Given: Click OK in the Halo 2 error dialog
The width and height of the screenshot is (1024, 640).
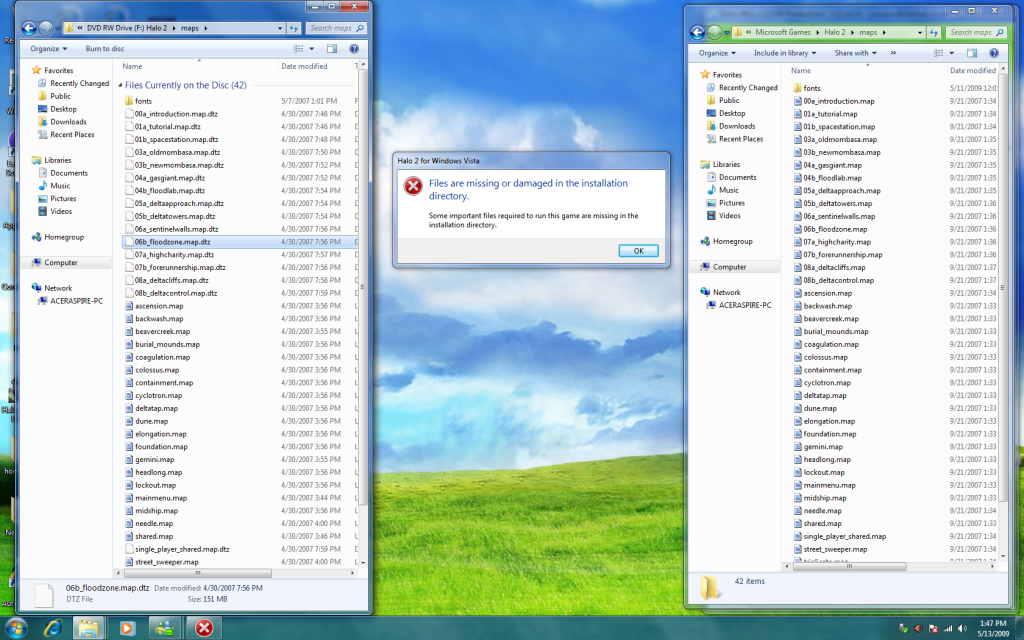Looking at the screenshot, I should pos(638,251).
